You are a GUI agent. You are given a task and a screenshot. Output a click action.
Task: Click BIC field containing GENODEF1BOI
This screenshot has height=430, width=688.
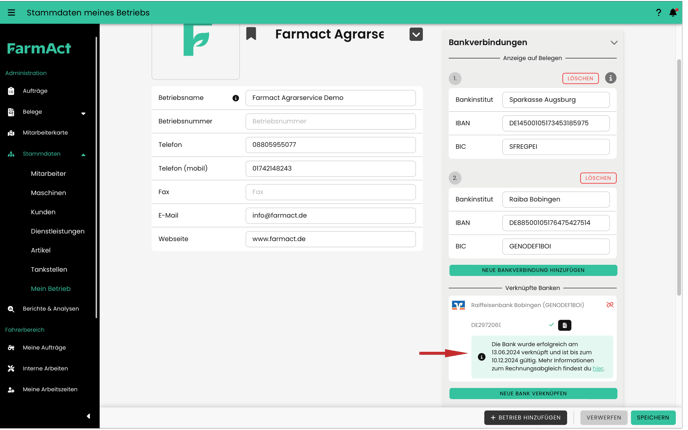(x=555, y=247)
